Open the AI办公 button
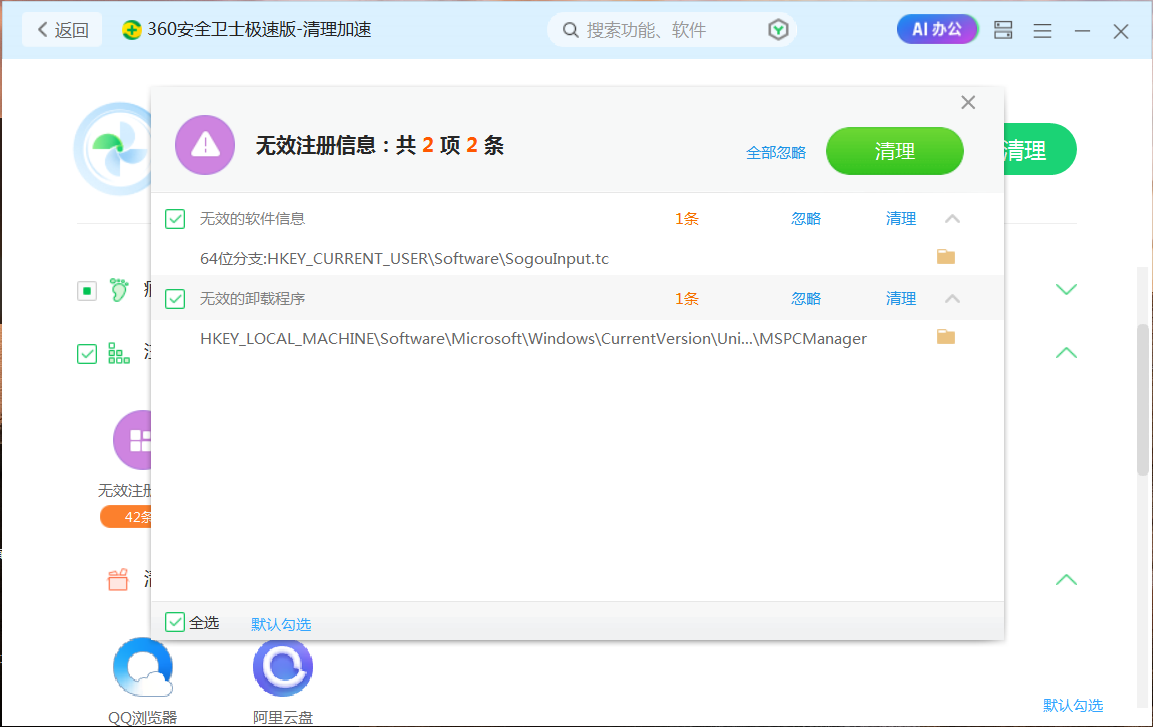 [x=938, y=29]
